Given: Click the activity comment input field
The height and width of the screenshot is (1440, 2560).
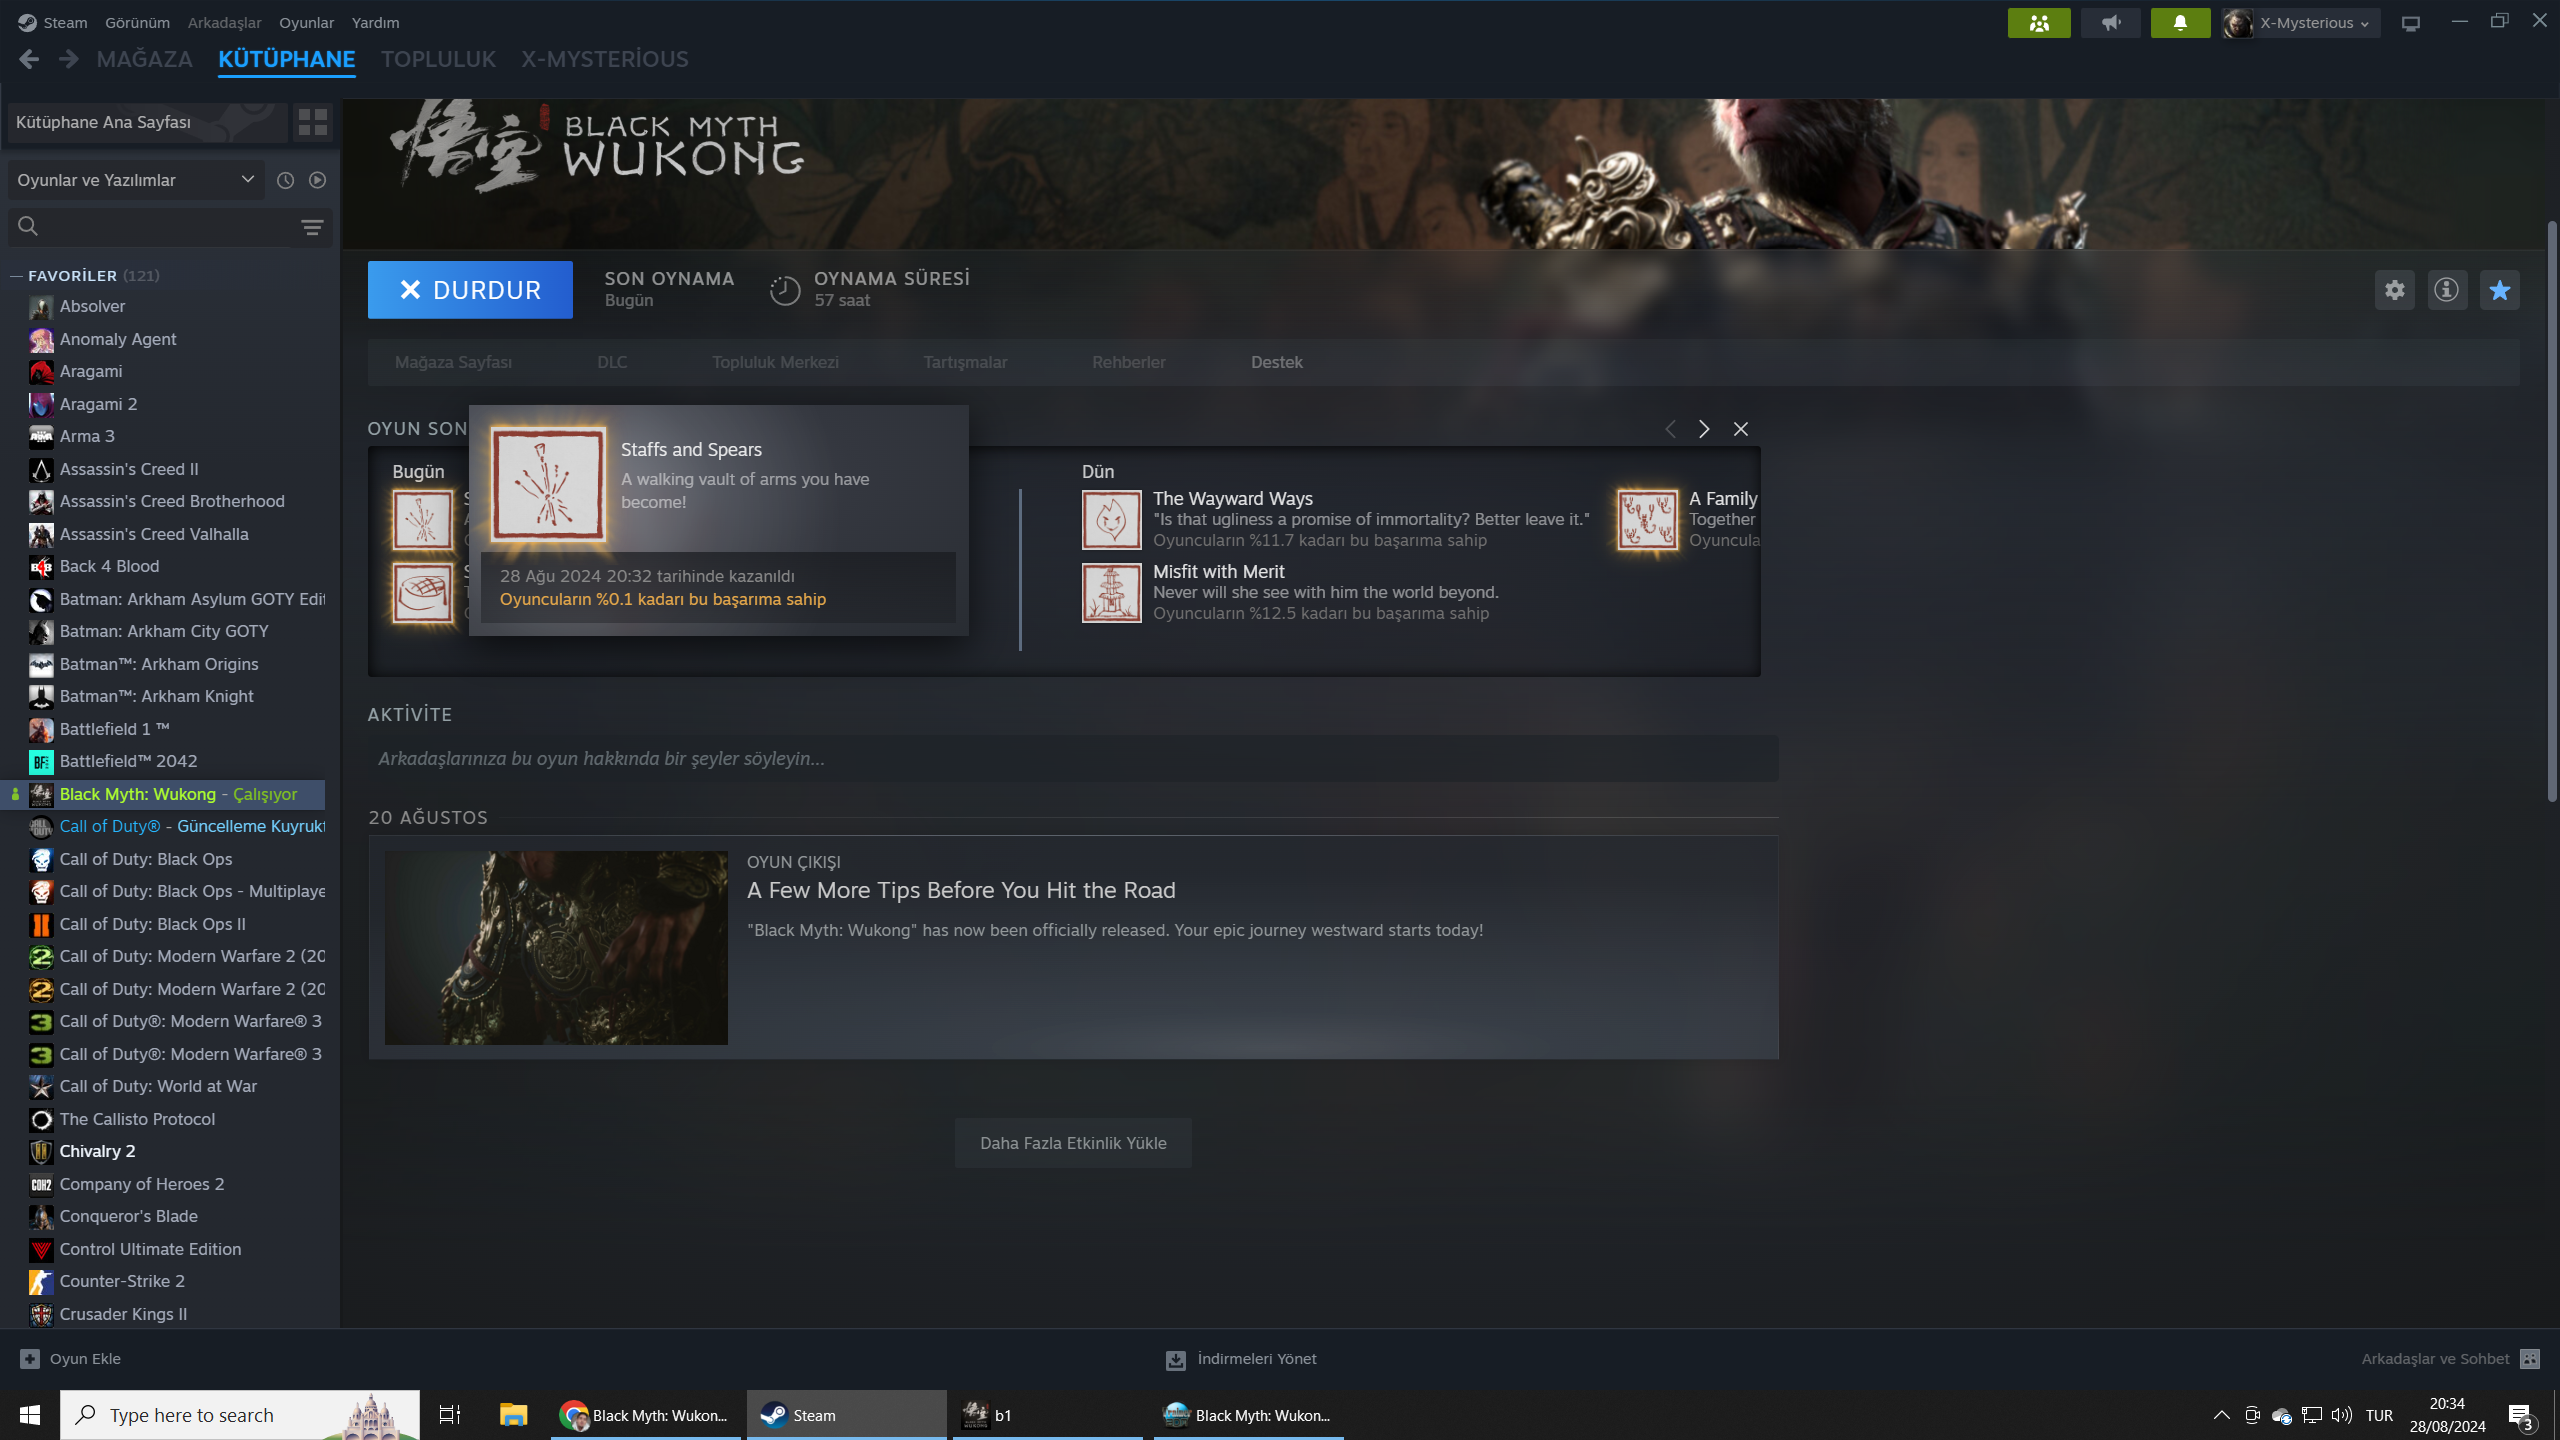Looking at the screenshot, I should coord(1073,759).
